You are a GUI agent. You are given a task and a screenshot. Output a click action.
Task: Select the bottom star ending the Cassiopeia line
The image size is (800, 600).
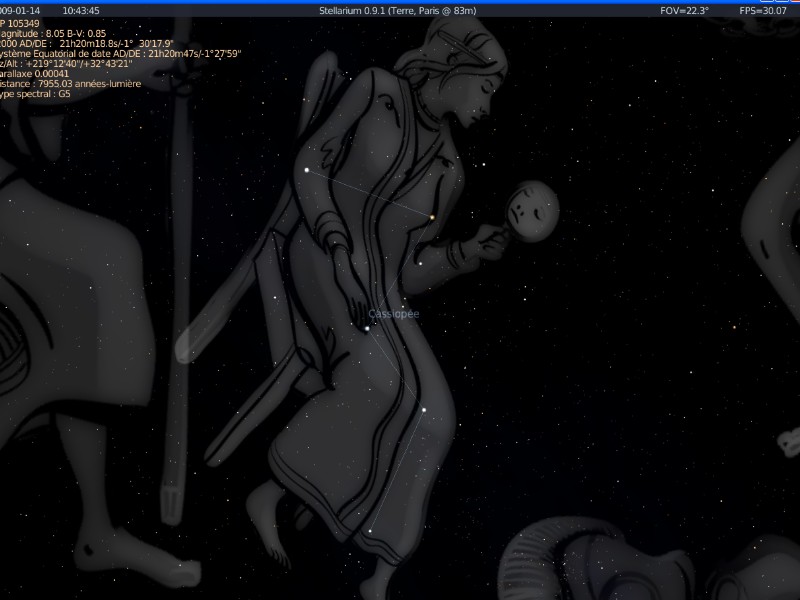click(x=370, y=532)
